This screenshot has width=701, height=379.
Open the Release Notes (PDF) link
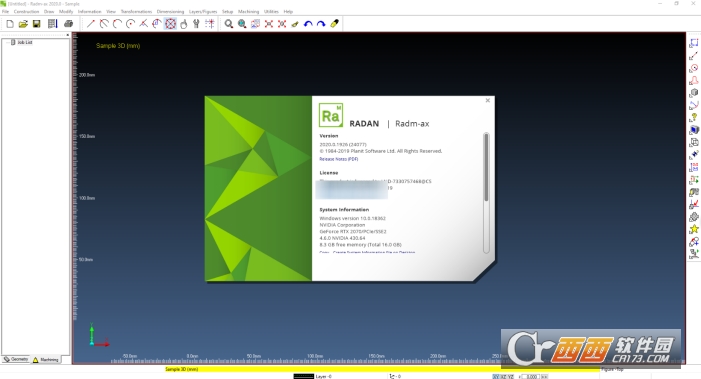(338, 159)
